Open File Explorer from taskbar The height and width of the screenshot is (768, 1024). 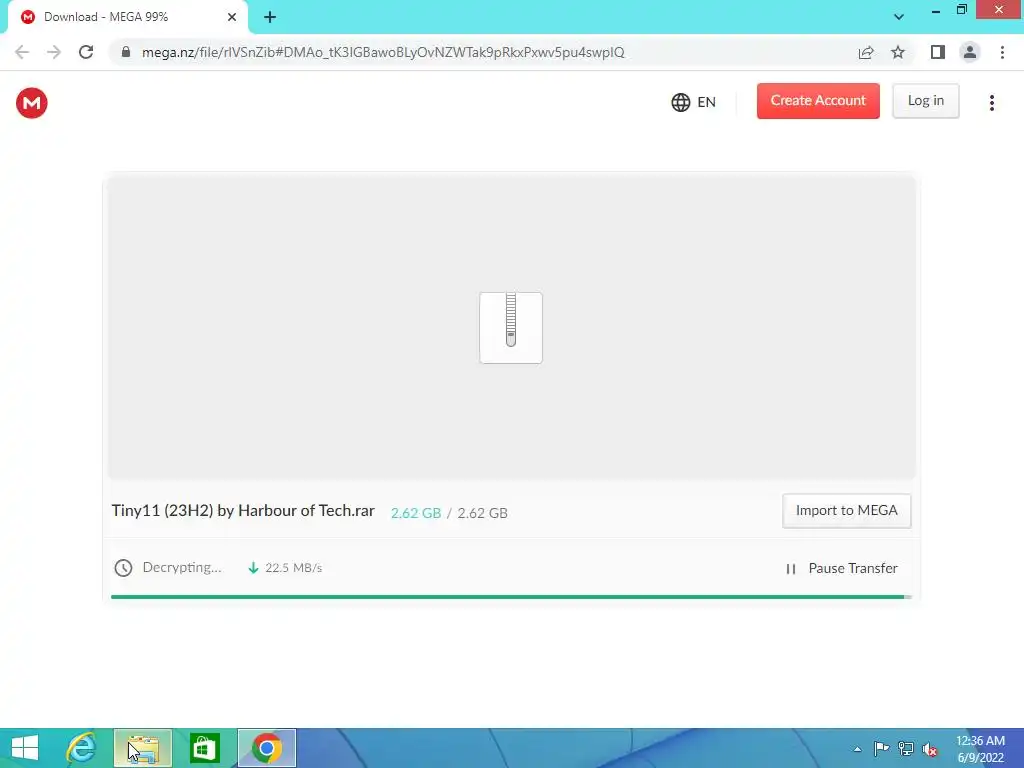[143, 748]
